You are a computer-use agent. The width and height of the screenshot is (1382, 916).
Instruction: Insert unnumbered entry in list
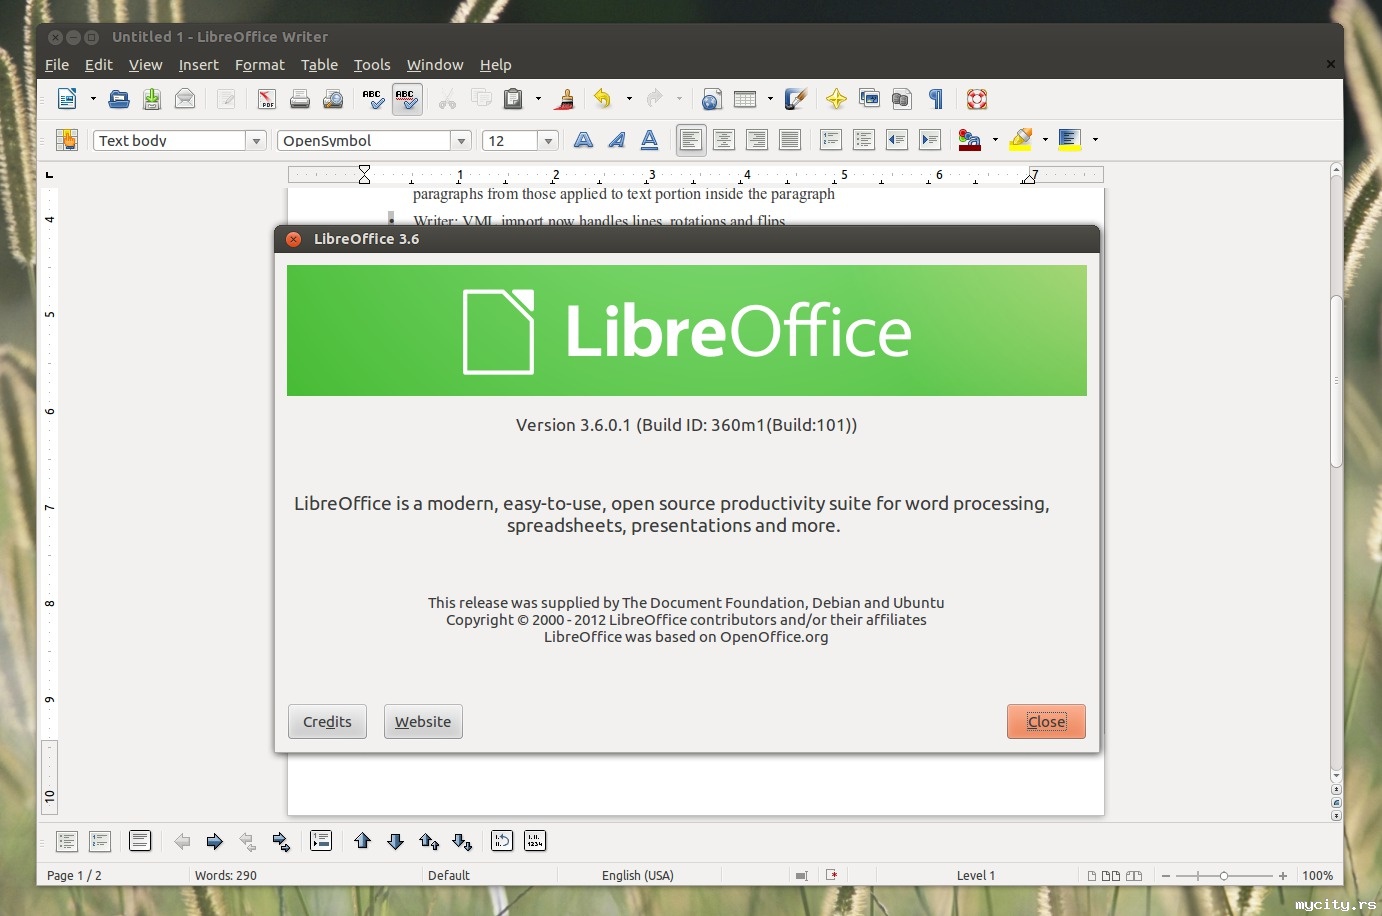coord(321,841)
